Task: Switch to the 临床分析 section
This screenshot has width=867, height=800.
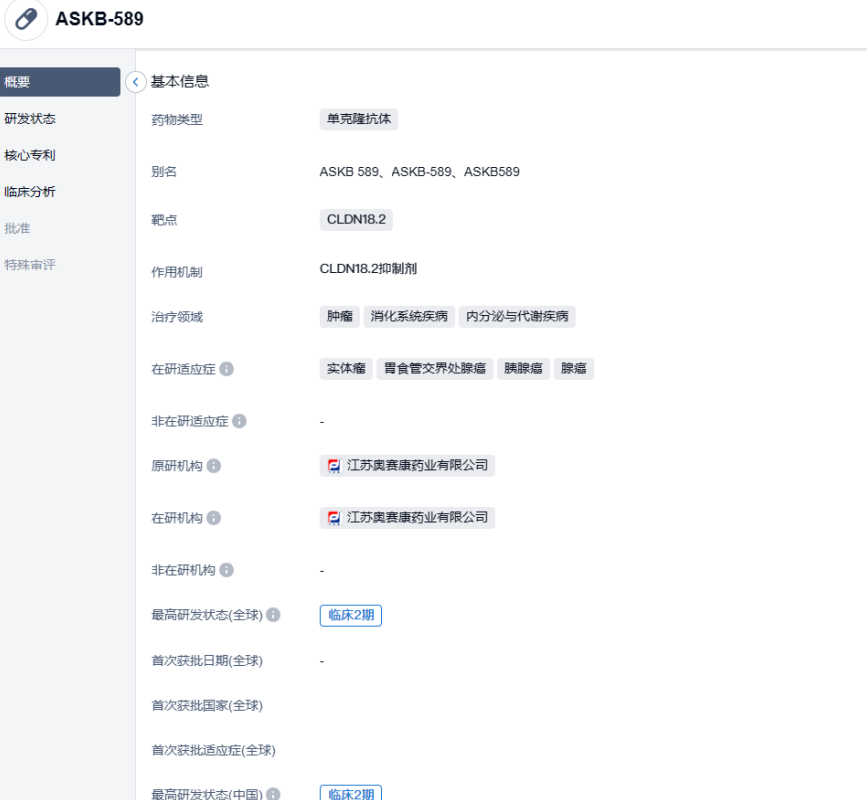Action: tap(30, 192)
